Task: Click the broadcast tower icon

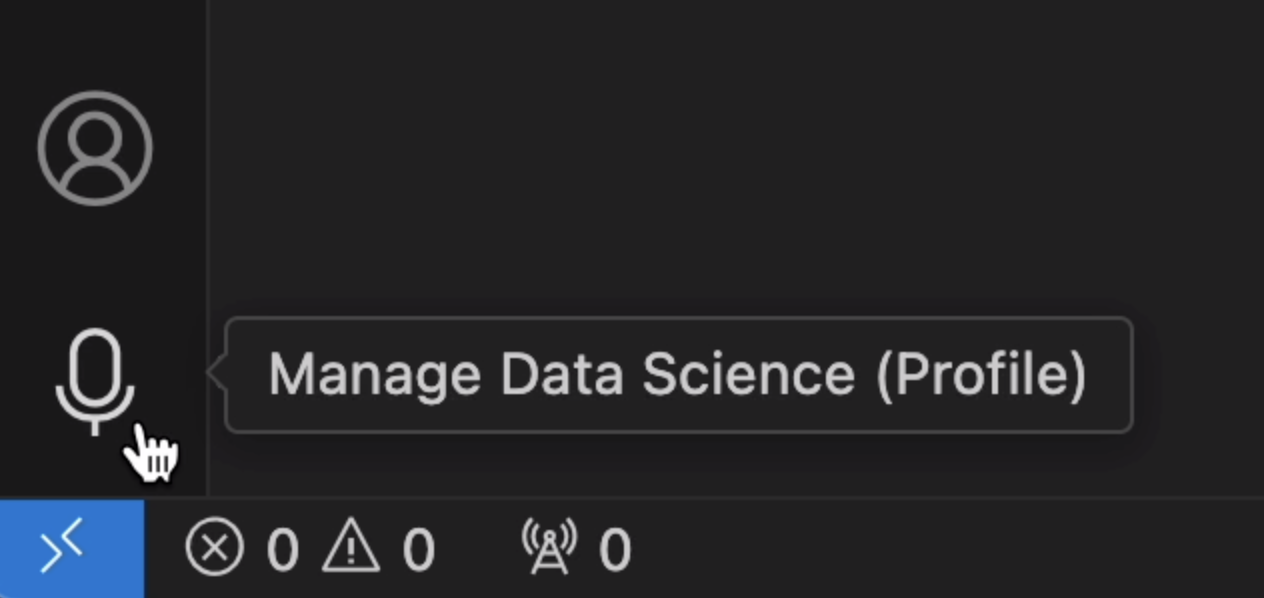Action: 550,547
